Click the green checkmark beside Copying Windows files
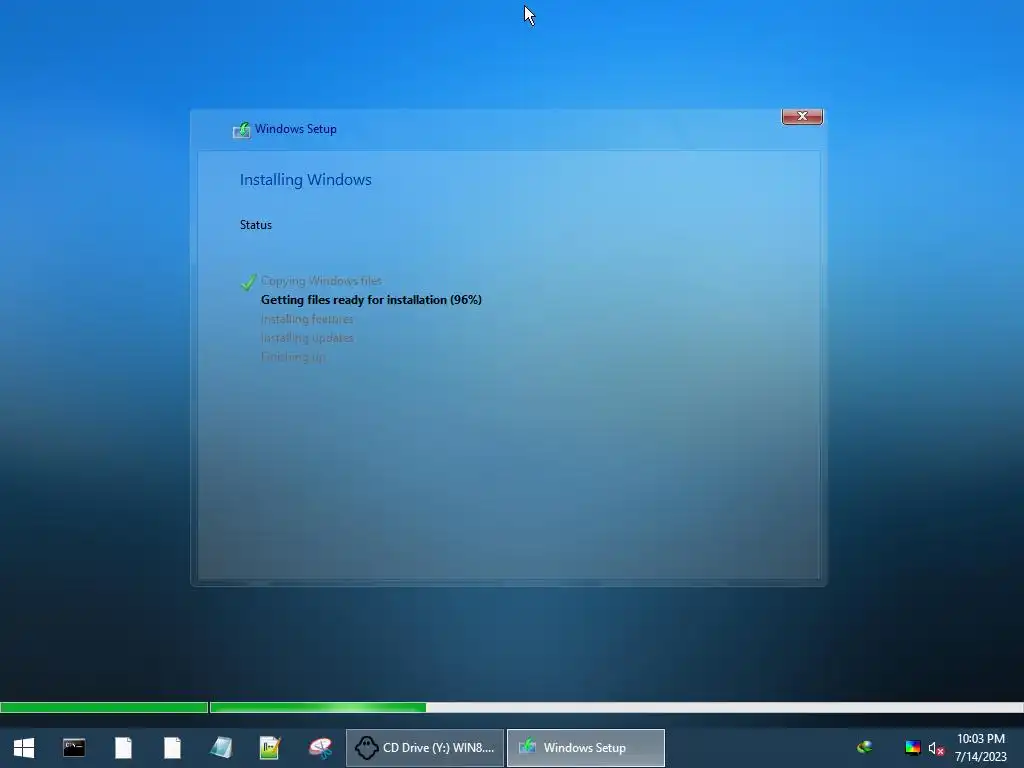 (x=248, y=281)
